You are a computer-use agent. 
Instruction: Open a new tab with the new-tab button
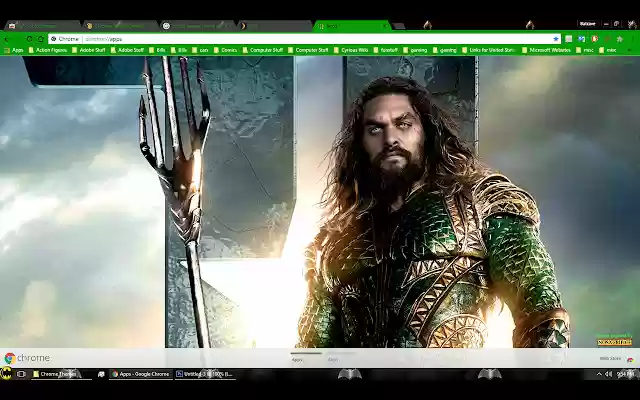point(399,26)
